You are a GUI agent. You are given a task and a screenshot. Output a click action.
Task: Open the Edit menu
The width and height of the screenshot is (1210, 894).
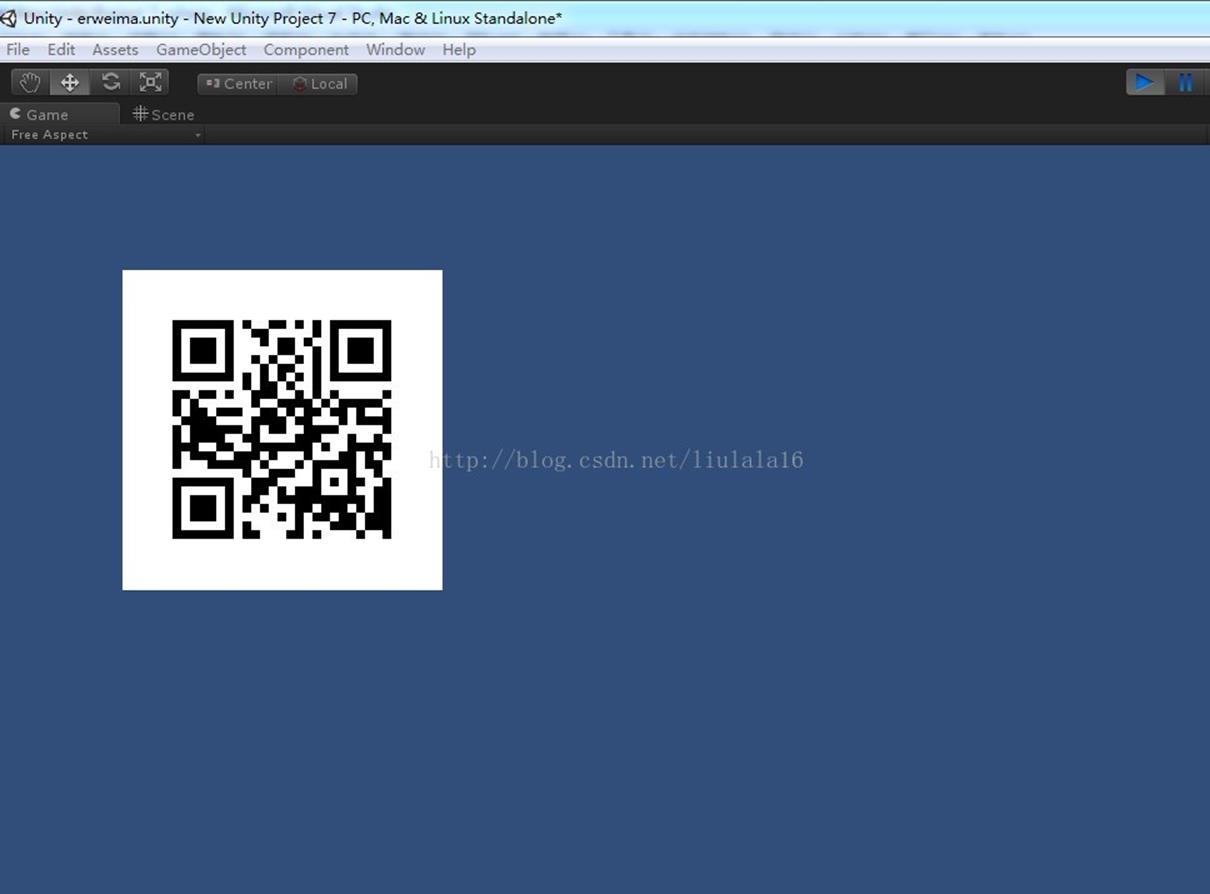pyautogui.click(x=61, y=49)
